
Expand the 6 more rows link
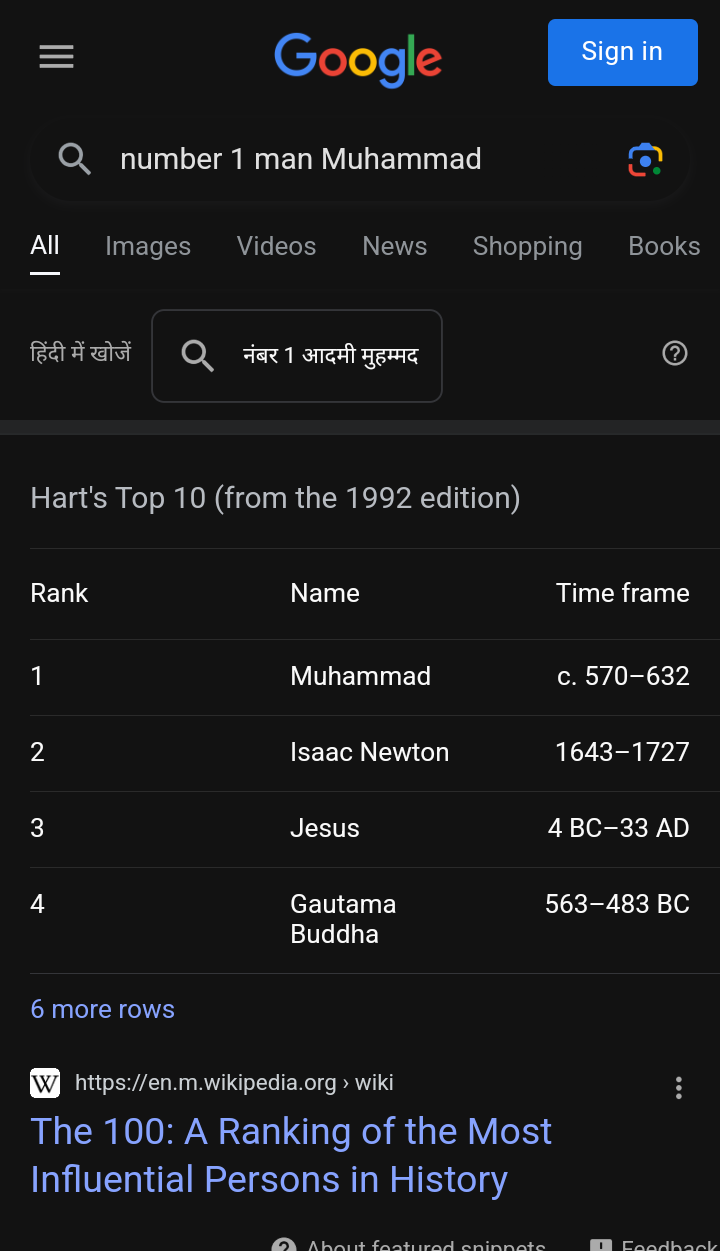click(x=102, y=1009)
